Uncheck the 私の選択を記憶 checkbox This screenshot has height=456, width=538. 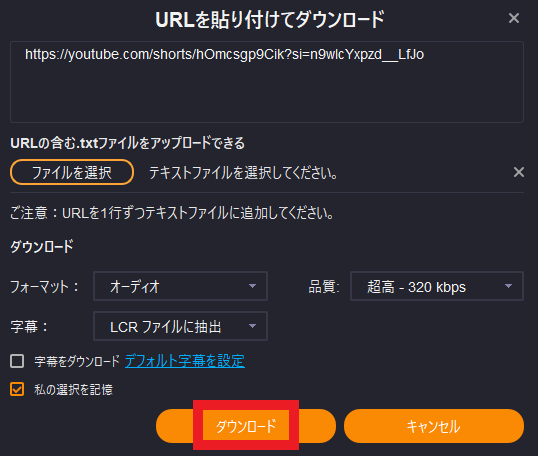[x=17, y=389]
